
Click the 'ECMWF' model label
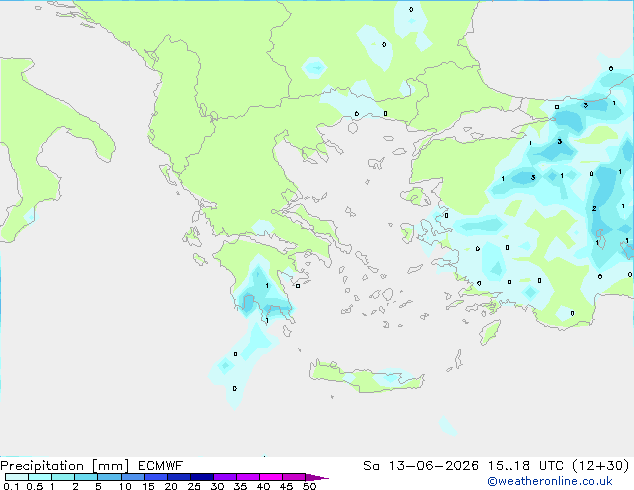161,466
